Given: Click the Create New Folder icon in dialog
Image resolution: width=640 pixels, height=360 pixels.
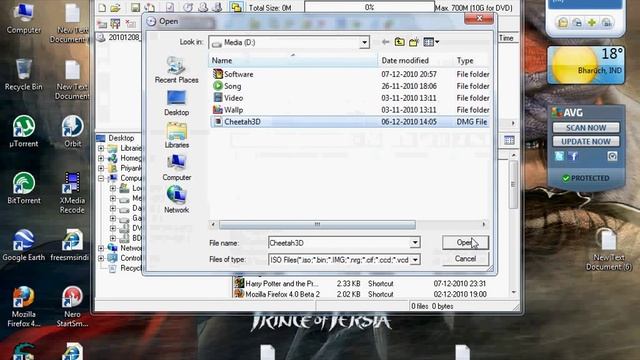Looking at the screenshot, I should 413,42.
